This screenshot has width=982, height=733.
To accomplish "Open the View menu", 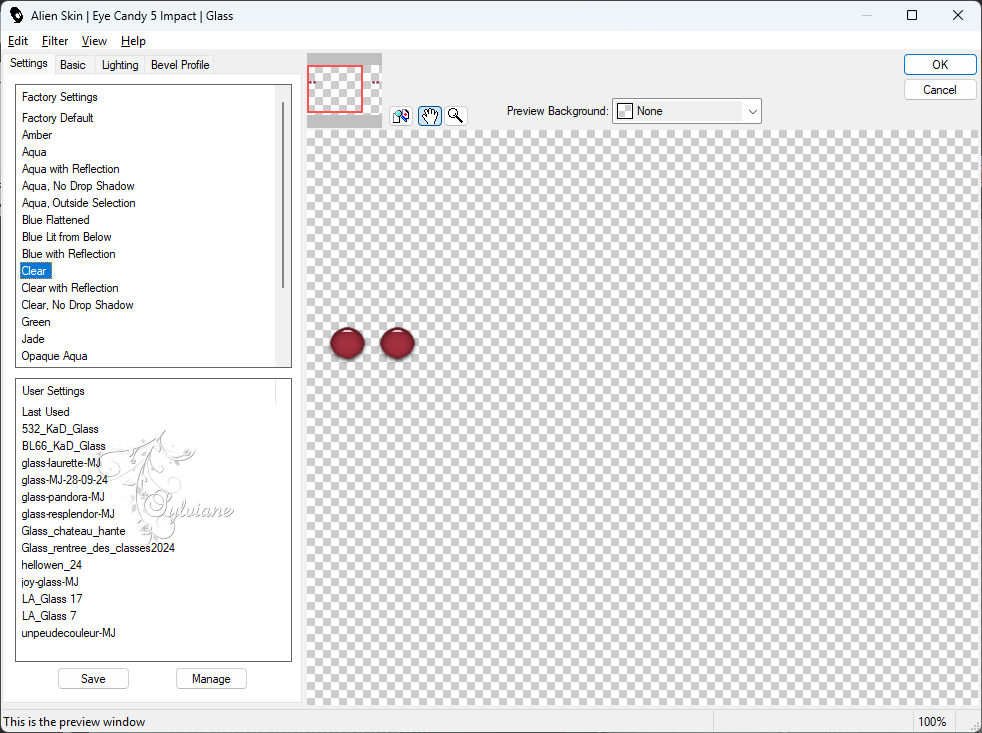I will click(94, 41).
